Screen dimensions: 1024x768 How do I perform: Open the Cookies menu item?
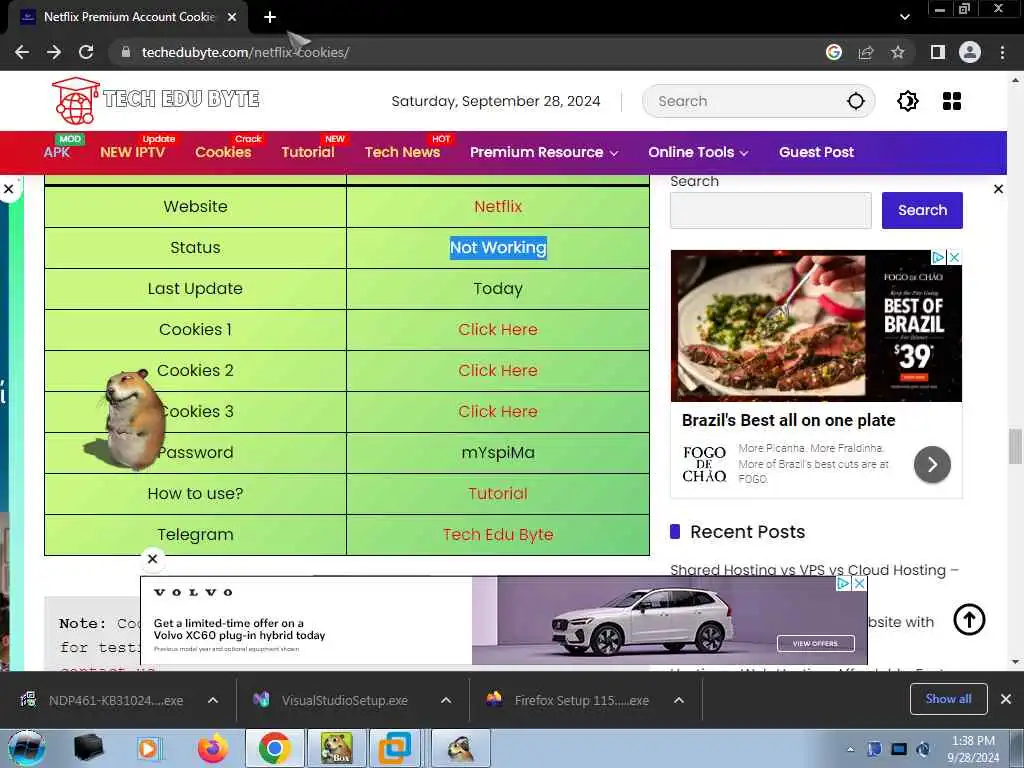tap(223, 152)
